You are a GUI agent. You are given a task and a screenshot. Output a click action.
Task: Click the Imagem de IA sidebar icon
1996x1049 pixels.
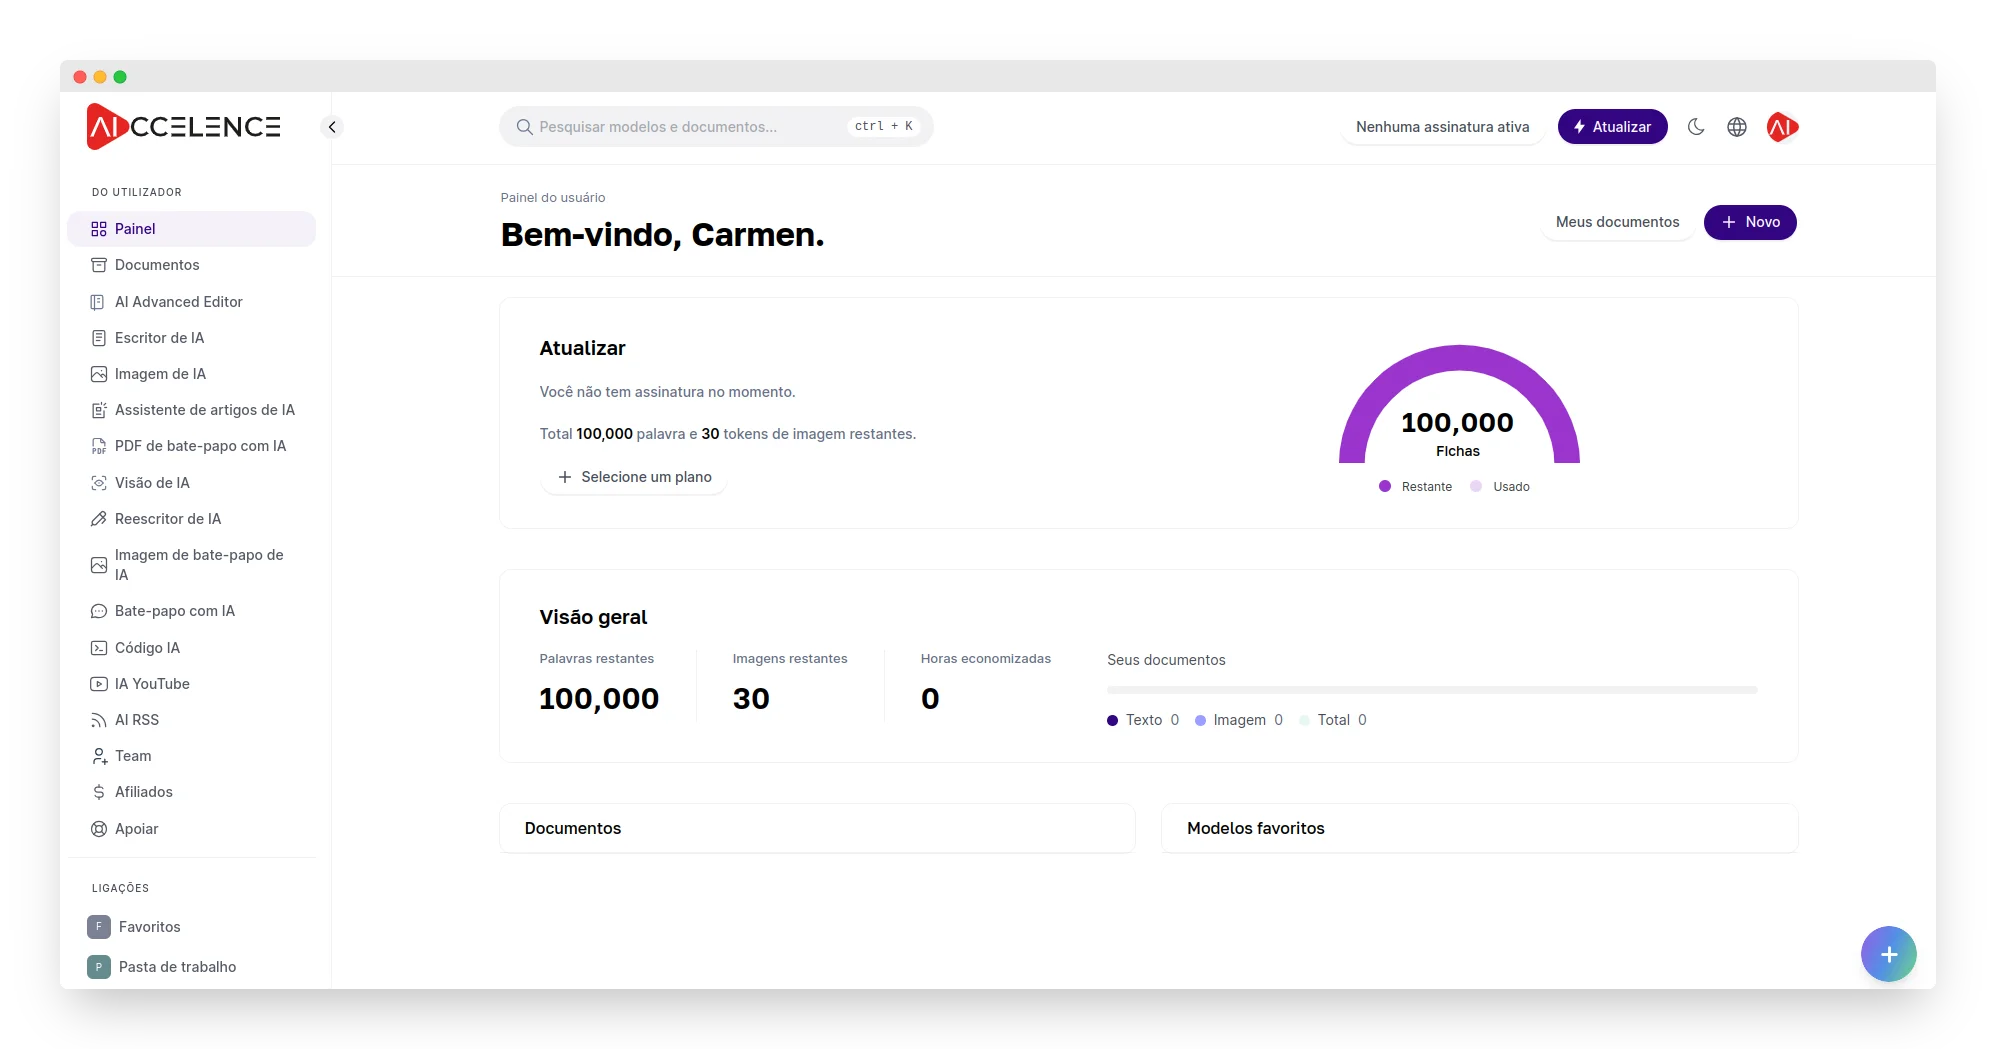[99, 374]
